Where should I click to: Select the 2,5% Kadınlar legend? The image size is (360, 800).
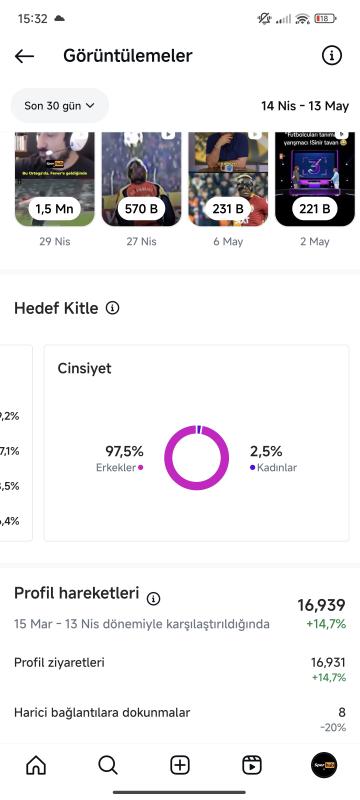coord(273,459)
